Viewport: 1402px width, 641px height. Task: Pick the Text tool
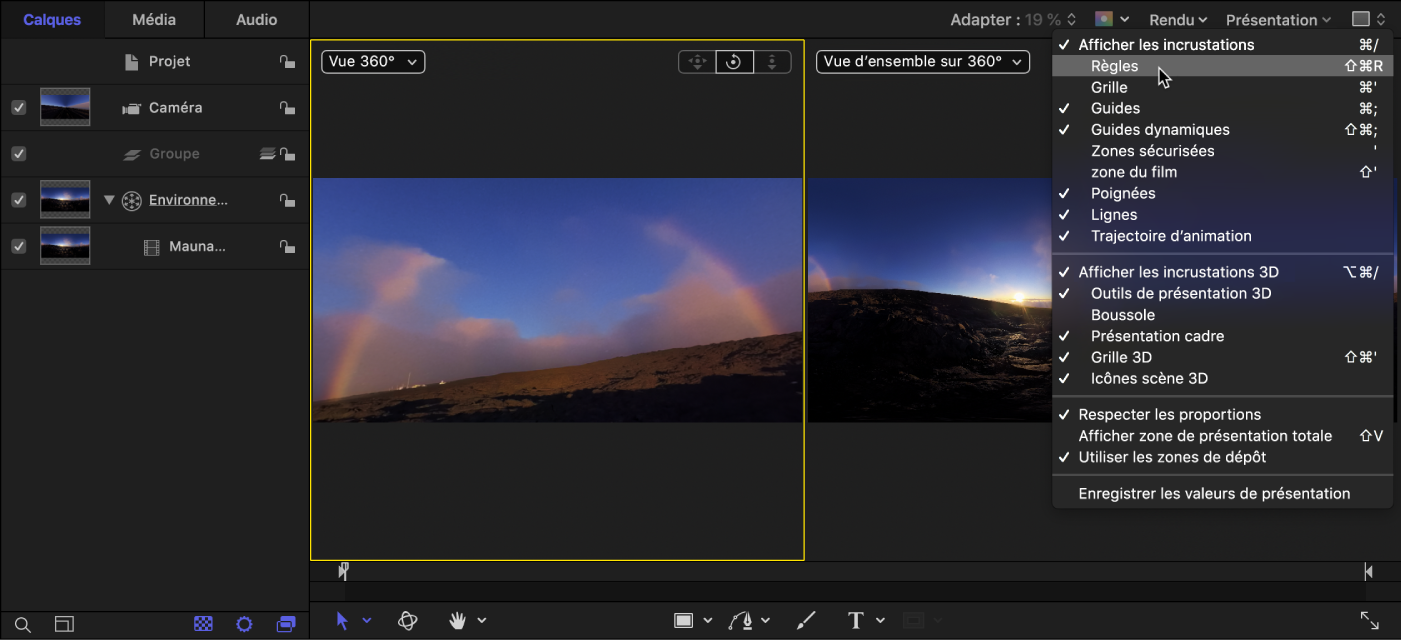[855, 621]
